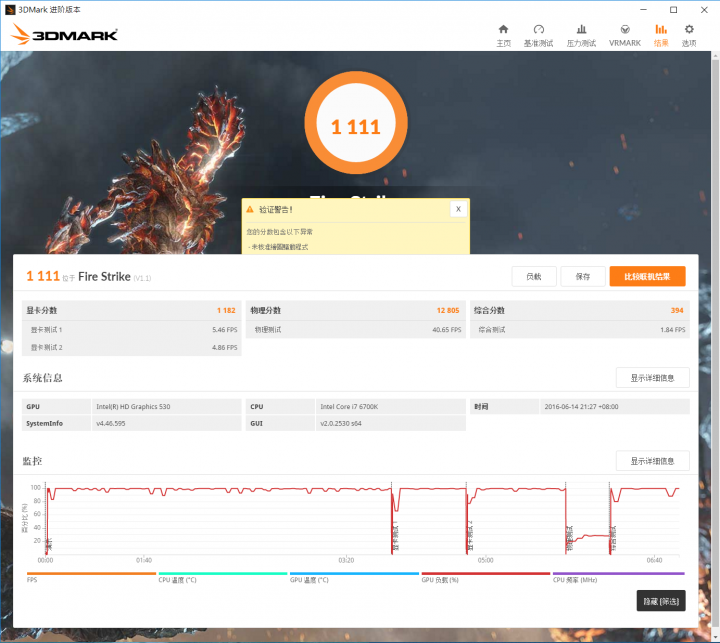The width and height of the screenshot is (720, 643).
Task: Click the orange compare online results button
Action: pyautogui.click(x=647, y=276)
